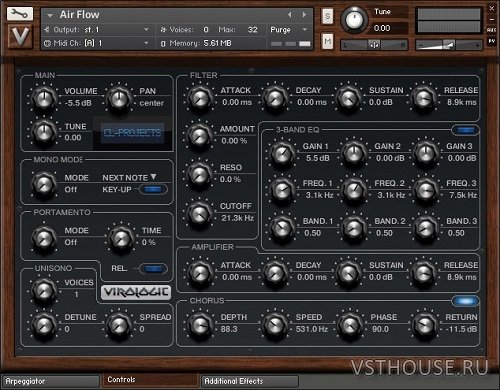The width and height of the screenshot is (500, 390).
Task: Open the Purge dropdown menu
Action: [x=289, y=30]
